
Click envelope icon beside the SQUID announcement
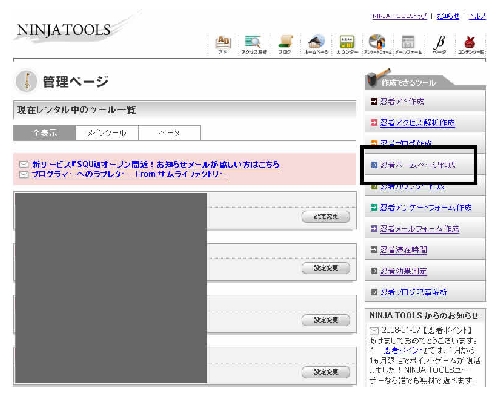coord(23,164)
